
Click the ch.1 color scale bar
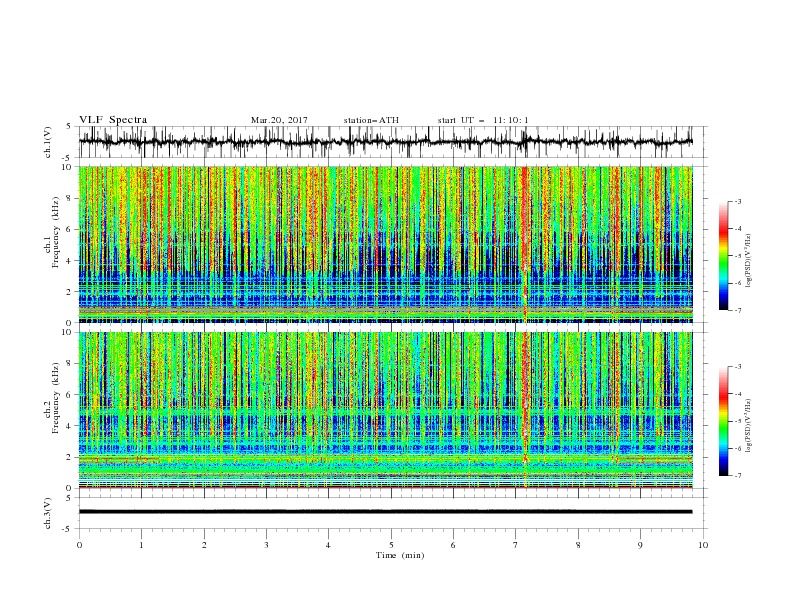point(723,256)
